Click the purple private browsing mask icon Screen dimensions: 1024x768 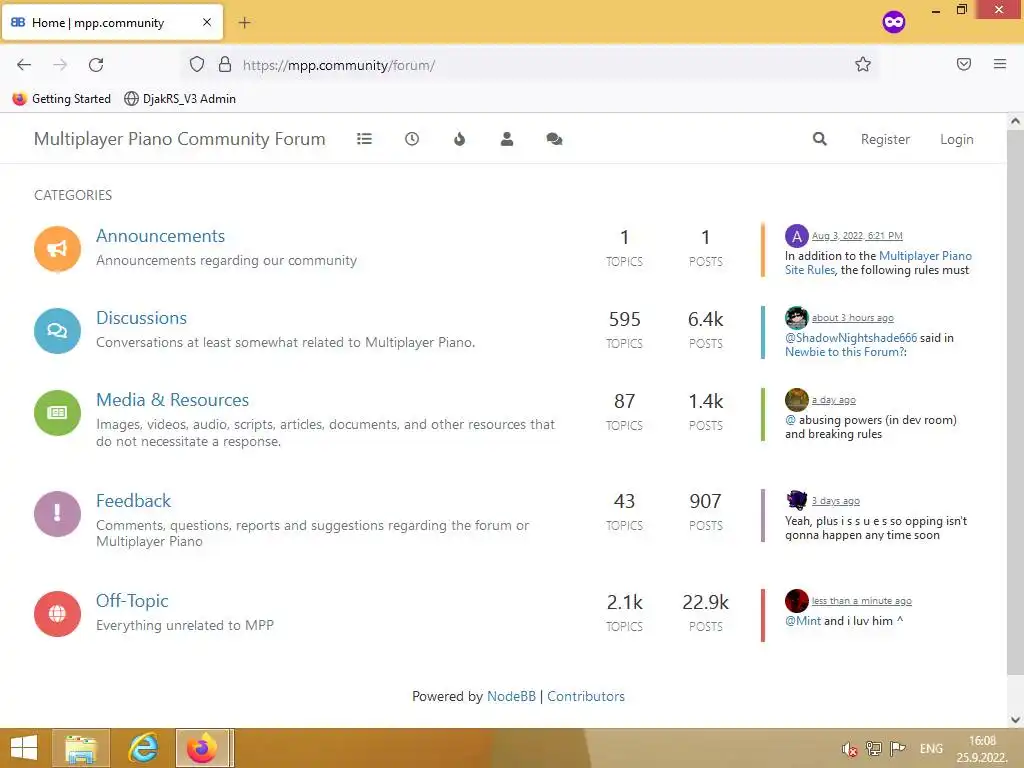click(x=894, y=22)
